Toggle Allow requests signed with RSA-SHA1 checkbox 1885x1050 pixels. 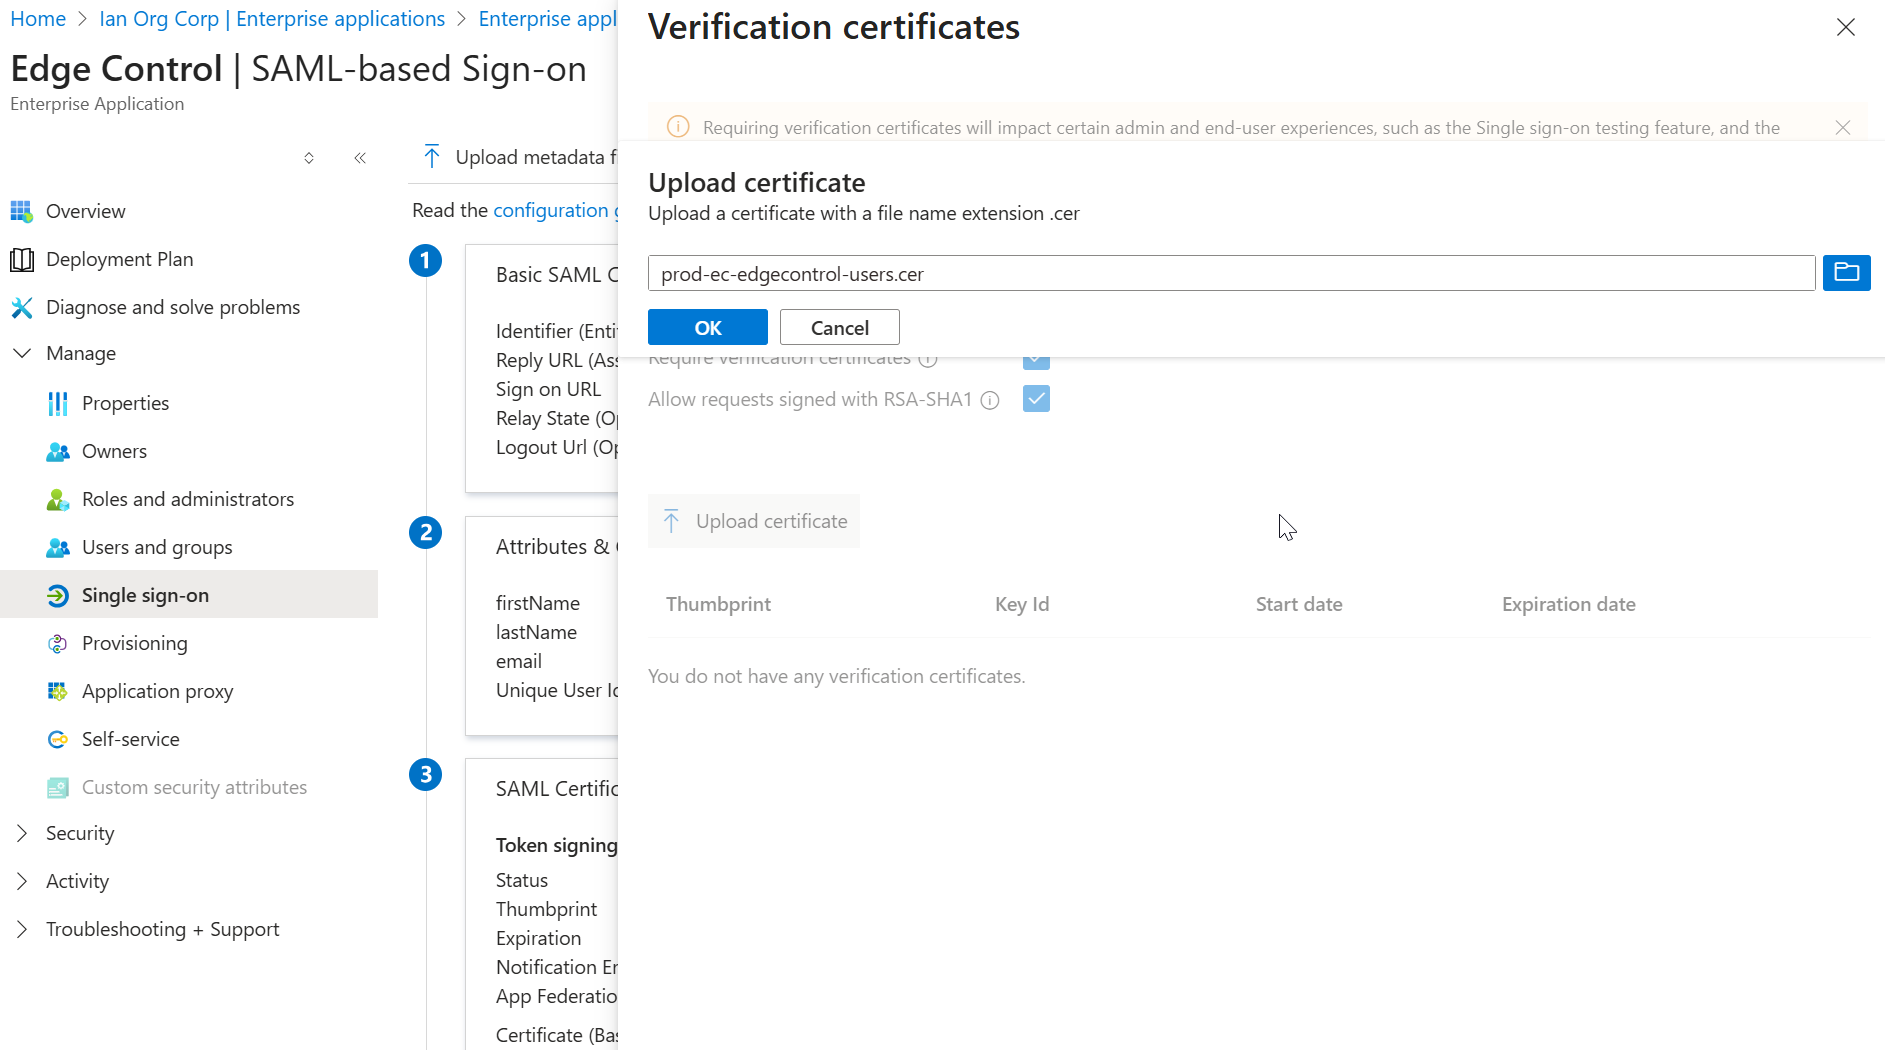1036,399
